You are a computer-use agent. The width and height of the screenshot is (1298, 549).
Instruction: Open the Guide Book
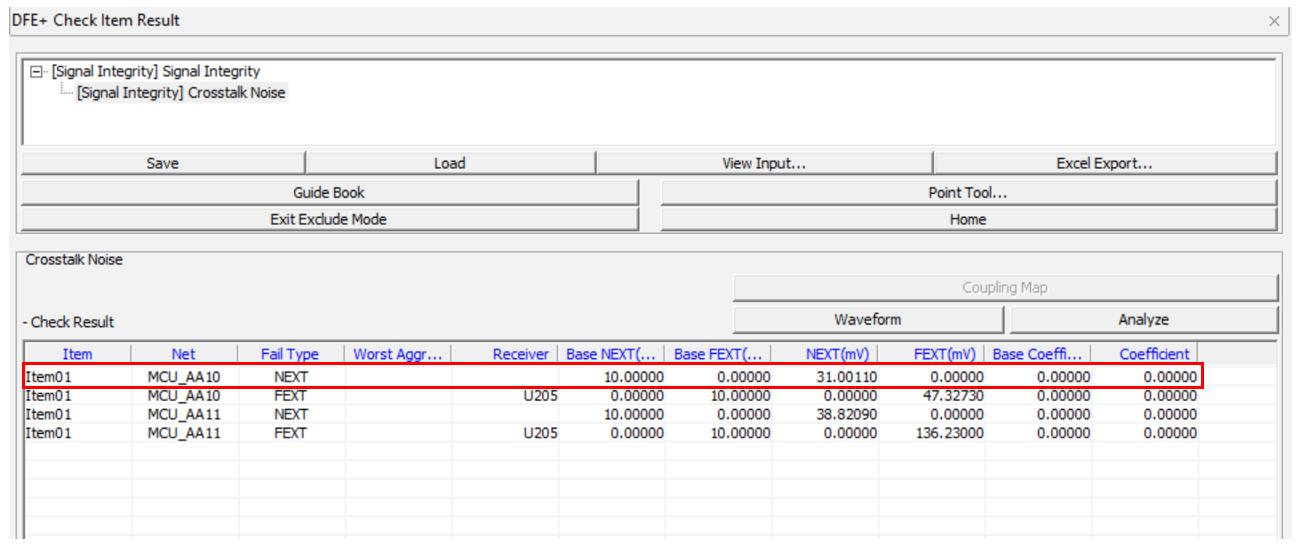(x=329, y=192)
